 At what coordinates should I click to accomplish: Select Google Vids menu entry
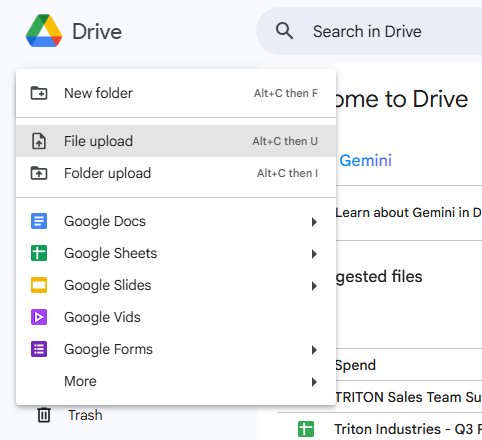[x=176, y=317]
